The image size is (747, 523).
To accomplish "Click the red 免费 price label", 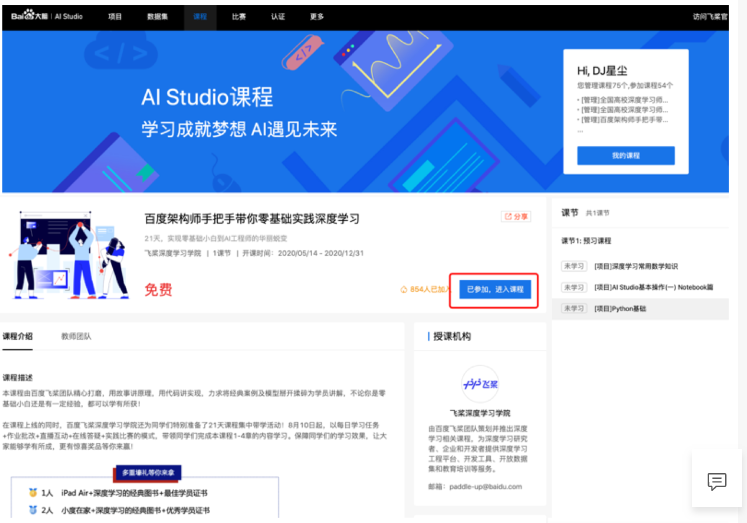I will (x=158, y=290).
